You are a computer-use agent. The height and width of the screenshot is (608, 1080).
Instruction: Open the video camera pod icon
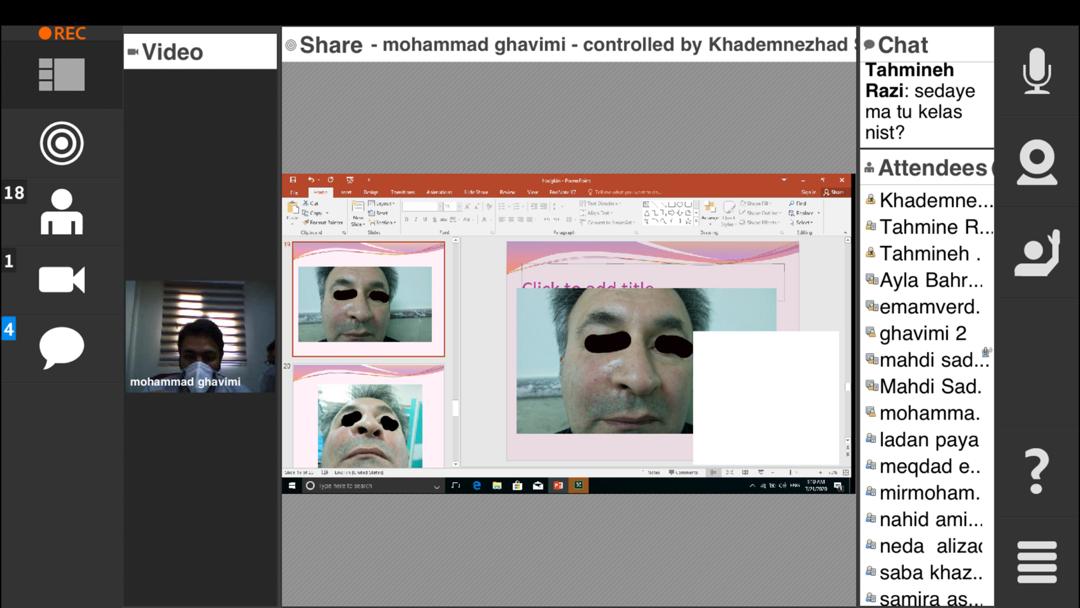(x=61, y=279)
